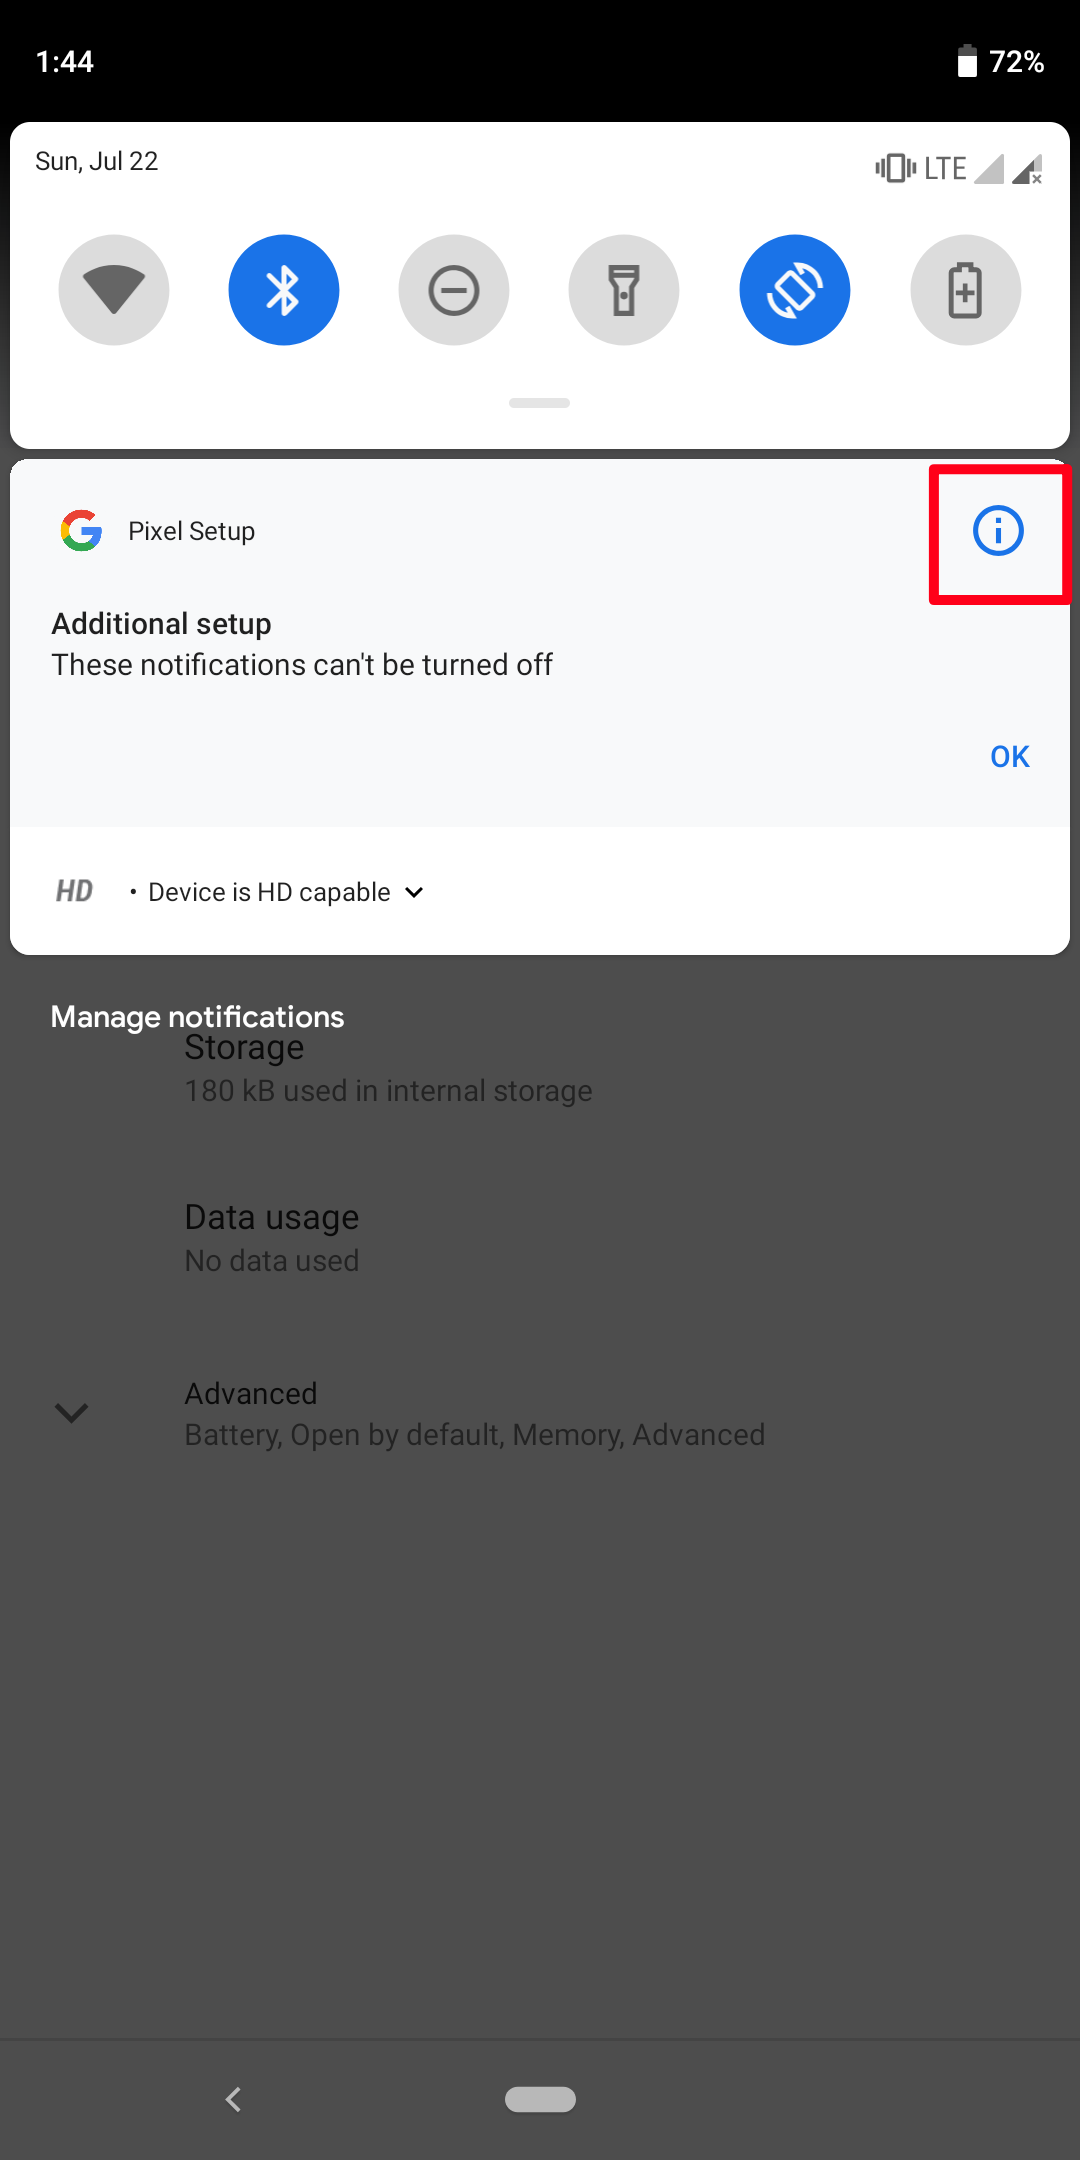Open the Storage settings entry
Viewport: 1080px width, 2160px height.
point(388,1068)
